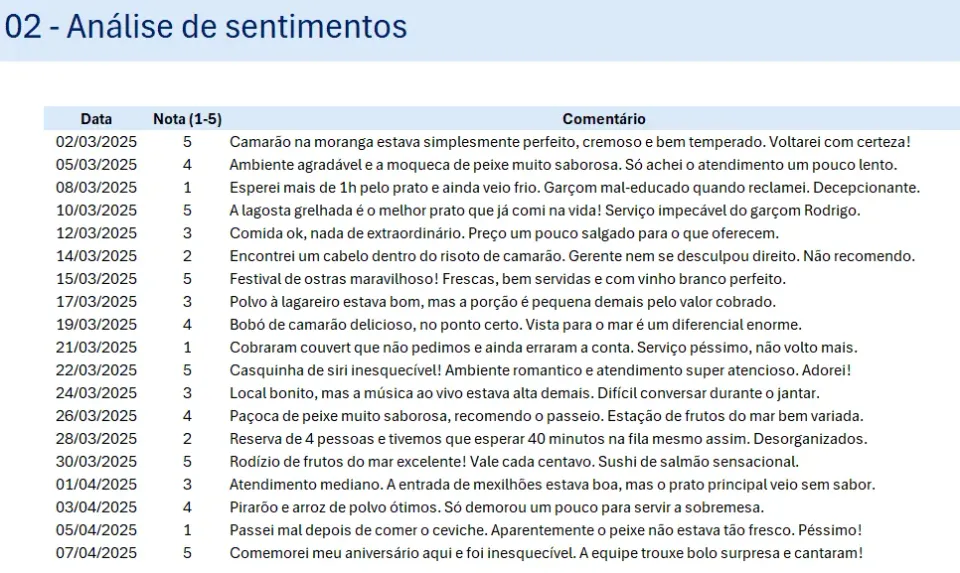
Task: Select the Nota (1-5) column header
Action: point(187,119)
